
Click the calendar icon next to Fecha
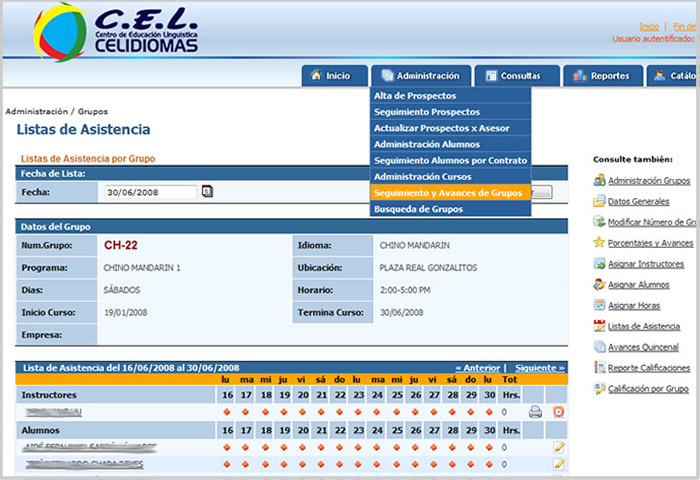click(x=207, y=192)
